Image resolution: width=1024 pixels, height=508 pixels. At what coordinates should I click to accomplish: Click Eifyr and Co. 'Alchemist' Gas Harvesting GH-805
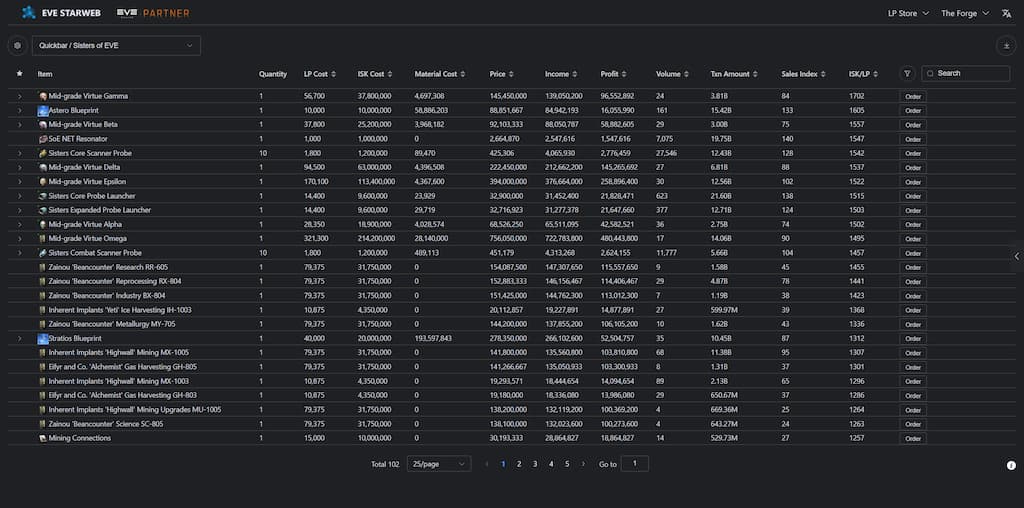tap(123, 367)
